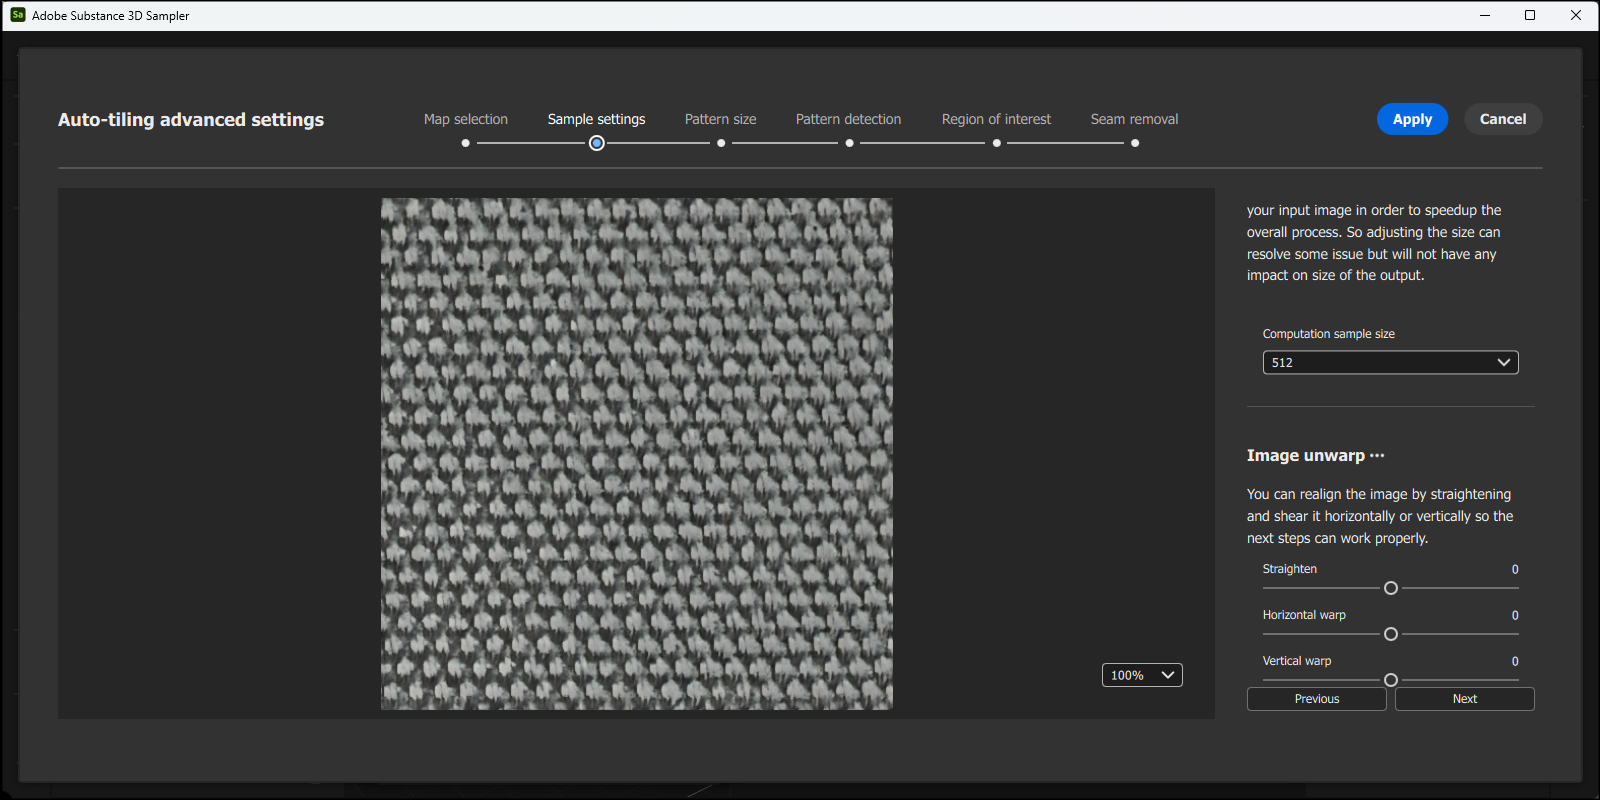Click the Straighten slider handle
Viewport: 1600px width, 800px height.
[1390, 588]
